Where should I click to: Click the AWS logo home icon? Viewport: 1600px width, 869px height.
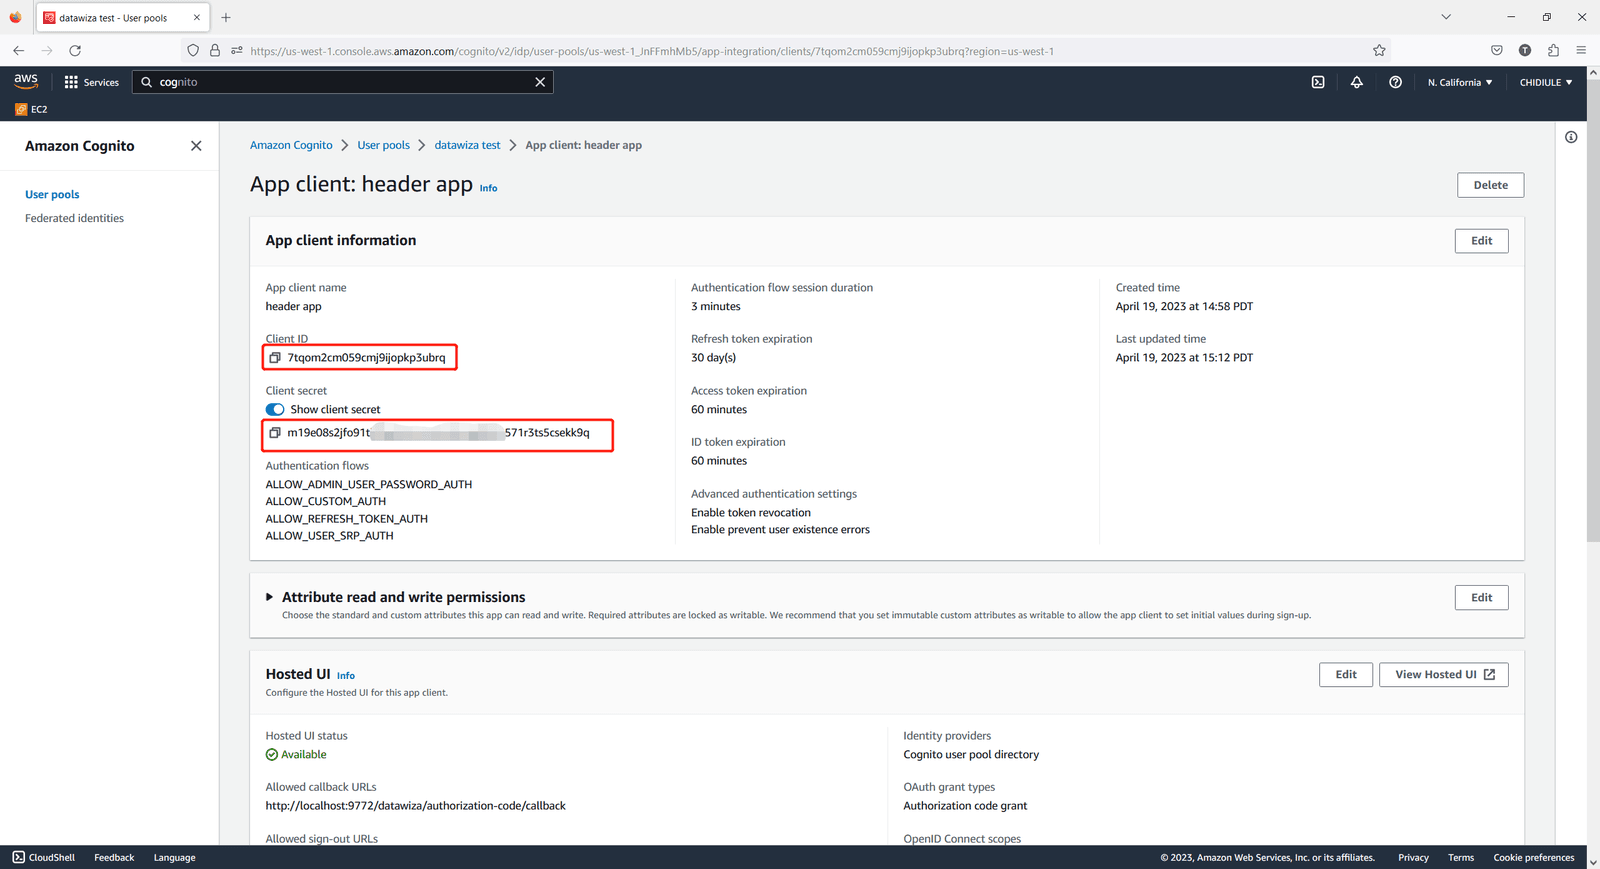pos(26,81)
